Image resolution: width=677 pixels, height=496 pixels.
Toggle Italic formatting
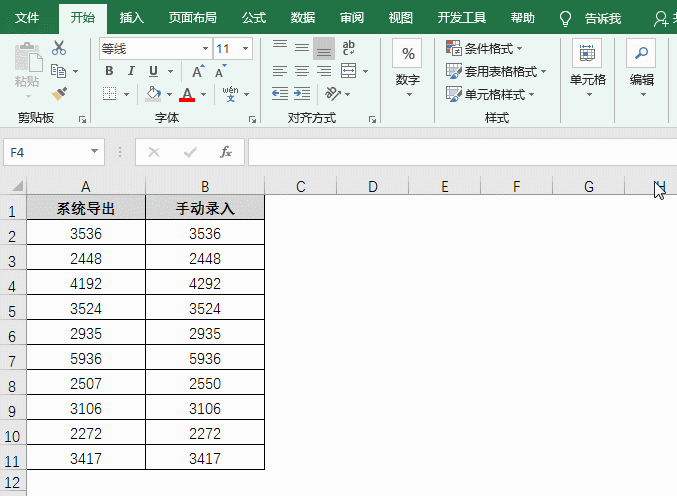pos(131,71)
